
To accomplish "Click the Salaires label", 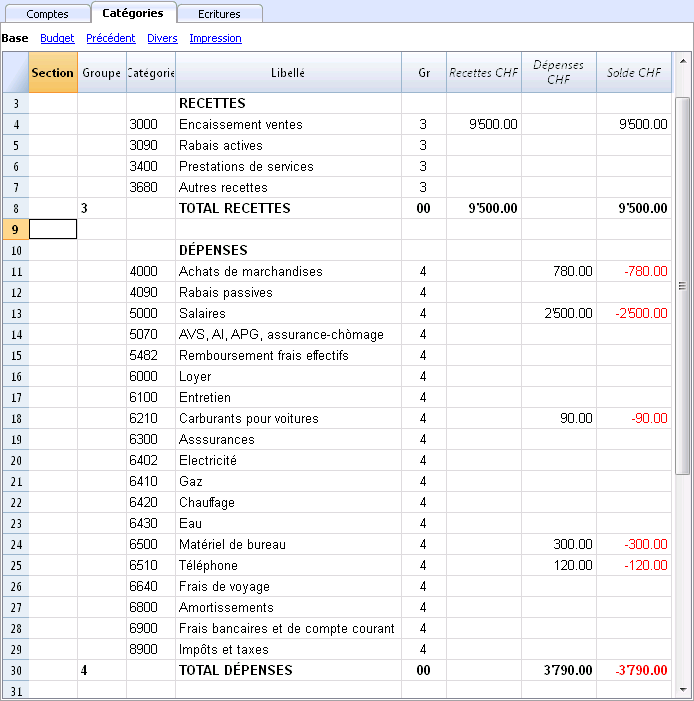I will (202, 313).
